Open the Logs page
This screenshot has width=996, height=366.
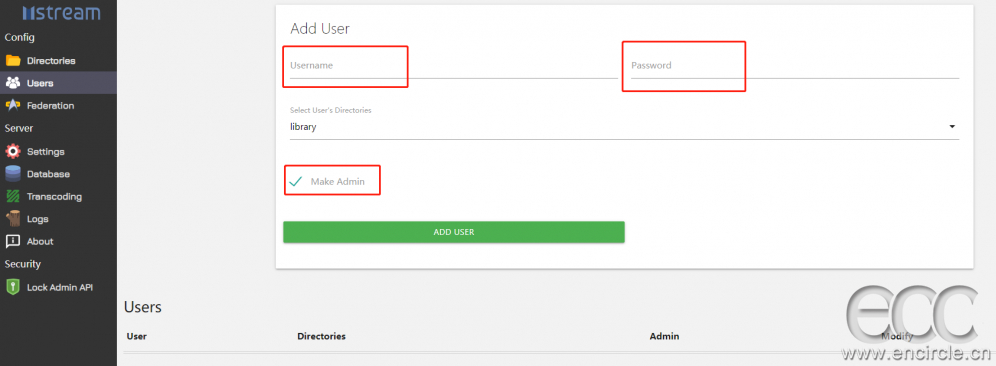pos(58,219)
